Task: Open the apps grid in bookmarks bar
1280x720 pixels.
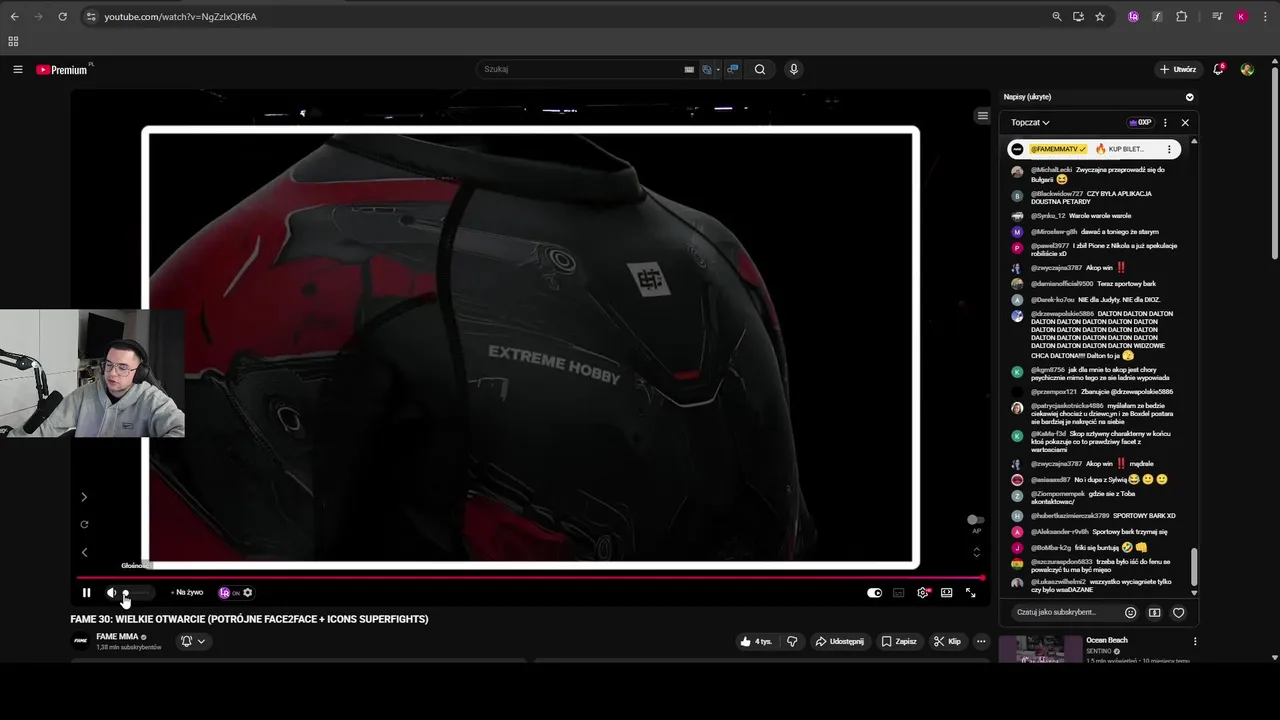Action: point(13,41)
